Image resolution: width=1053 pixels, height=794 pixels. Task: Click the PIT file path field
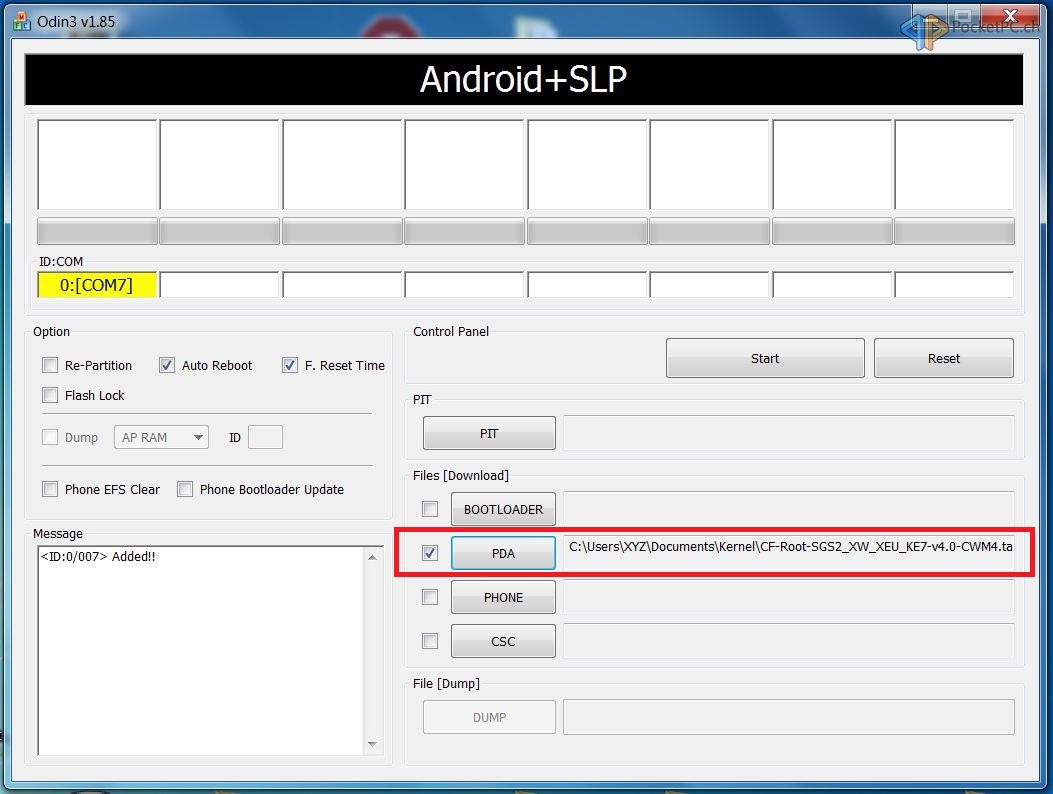pyautogui.click(x=788, y=433)
